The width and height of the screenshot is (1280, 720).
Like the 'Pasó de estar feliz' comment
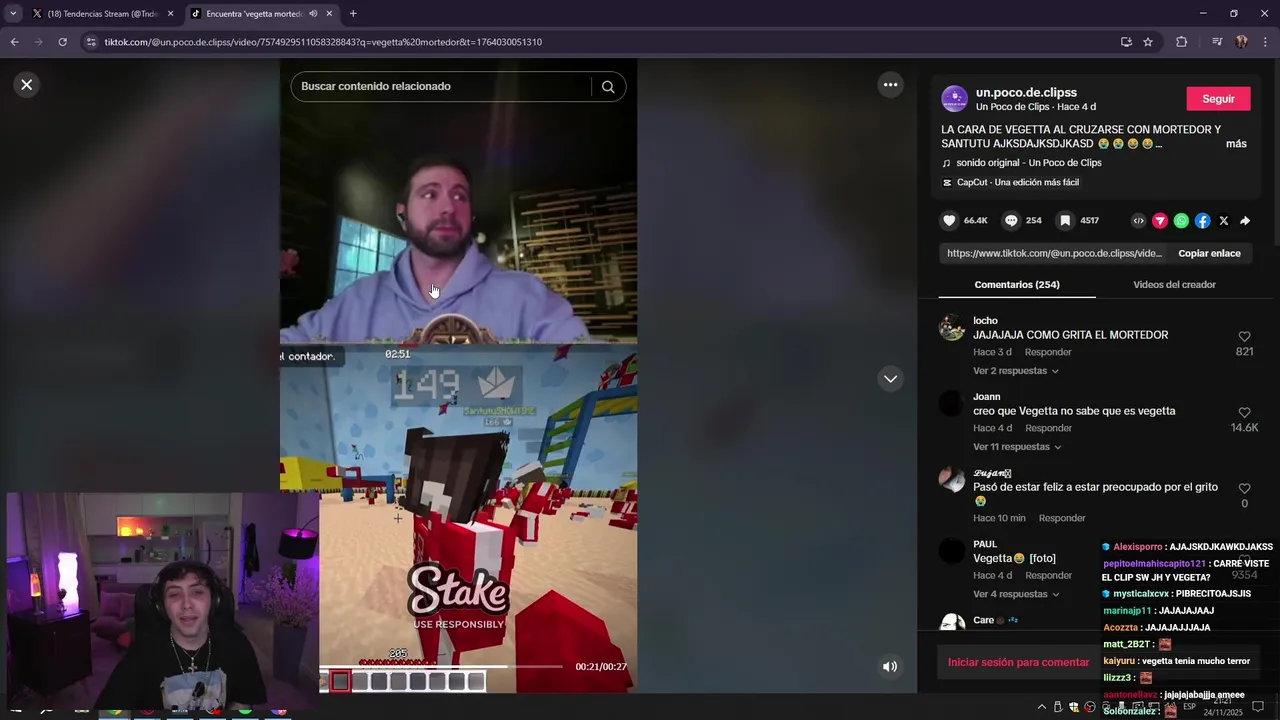(x=1244, y=489)
